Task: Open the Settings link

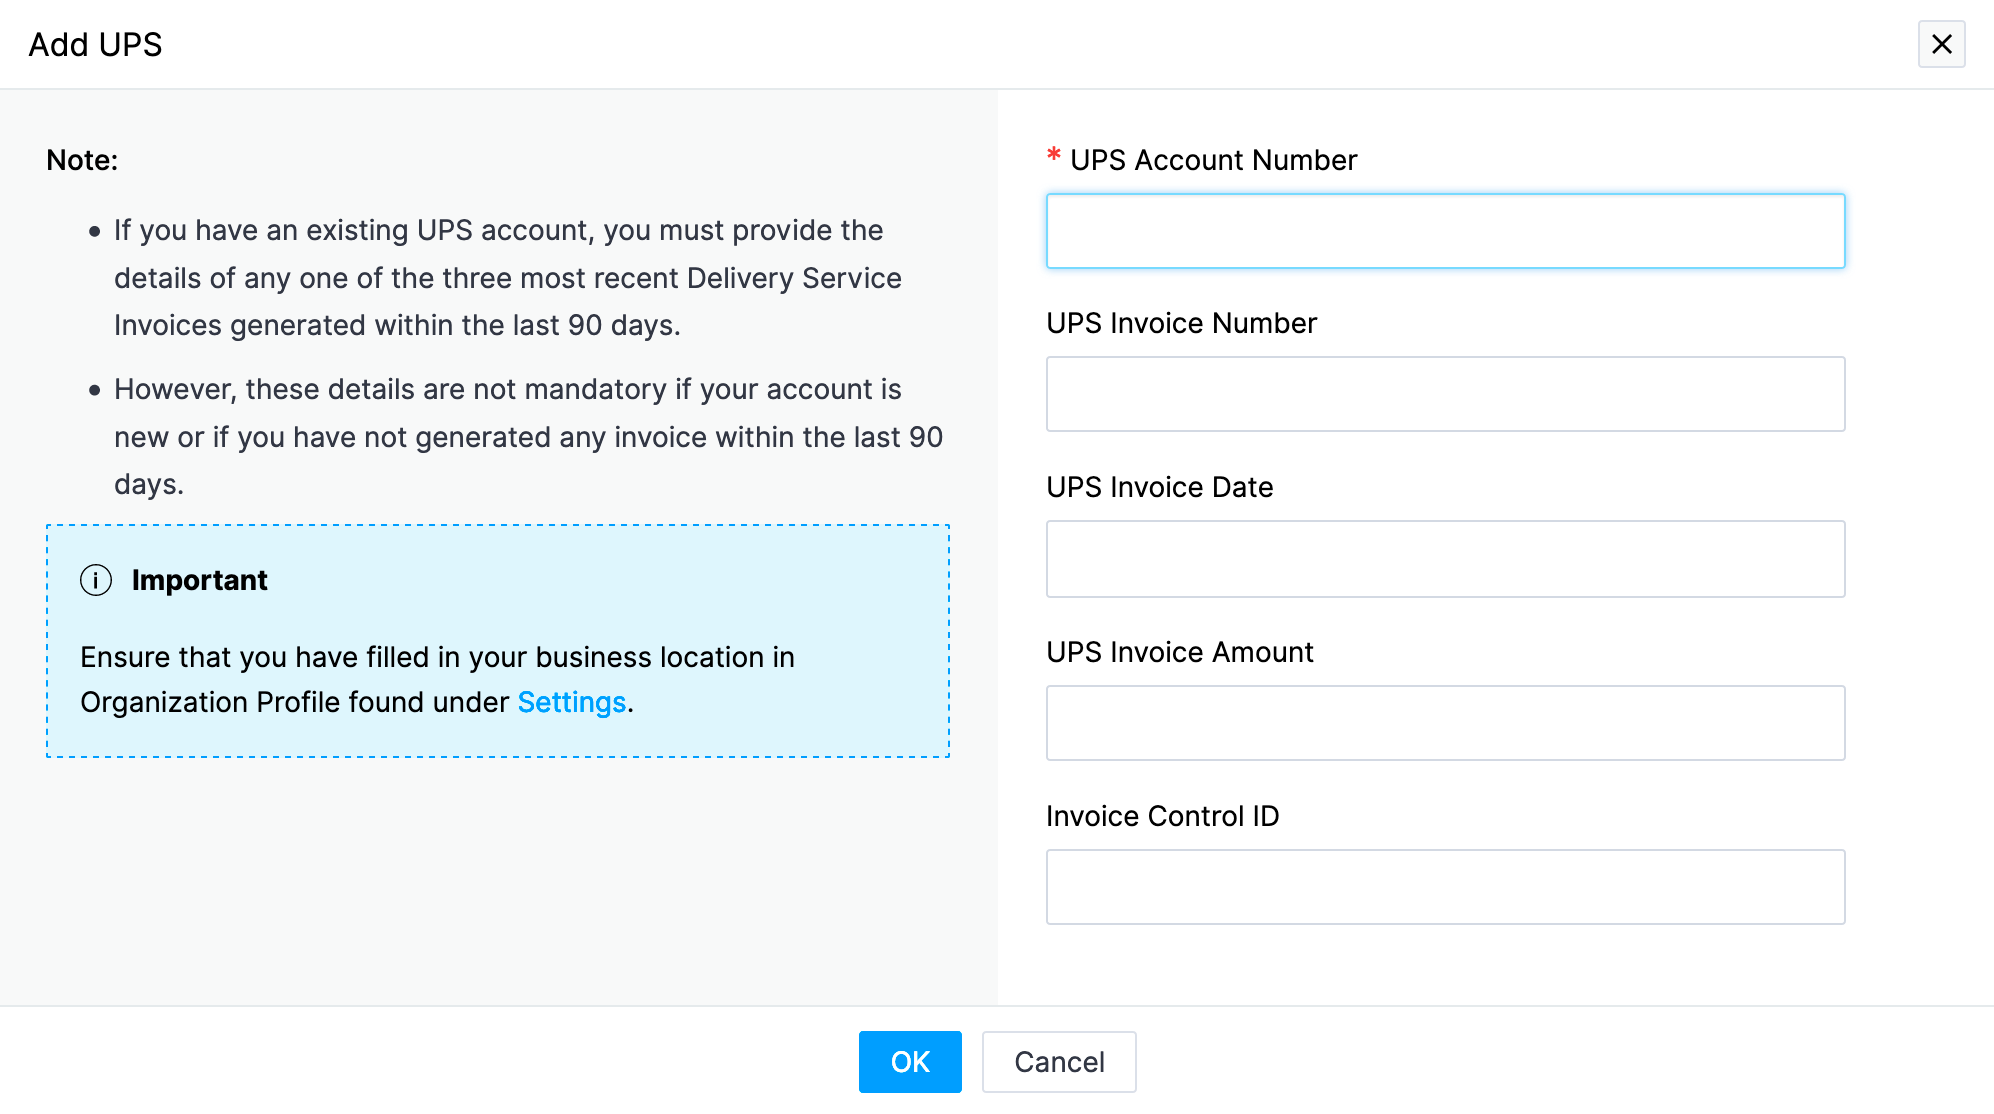Action: pyautogui.click(x=572, y=702)
